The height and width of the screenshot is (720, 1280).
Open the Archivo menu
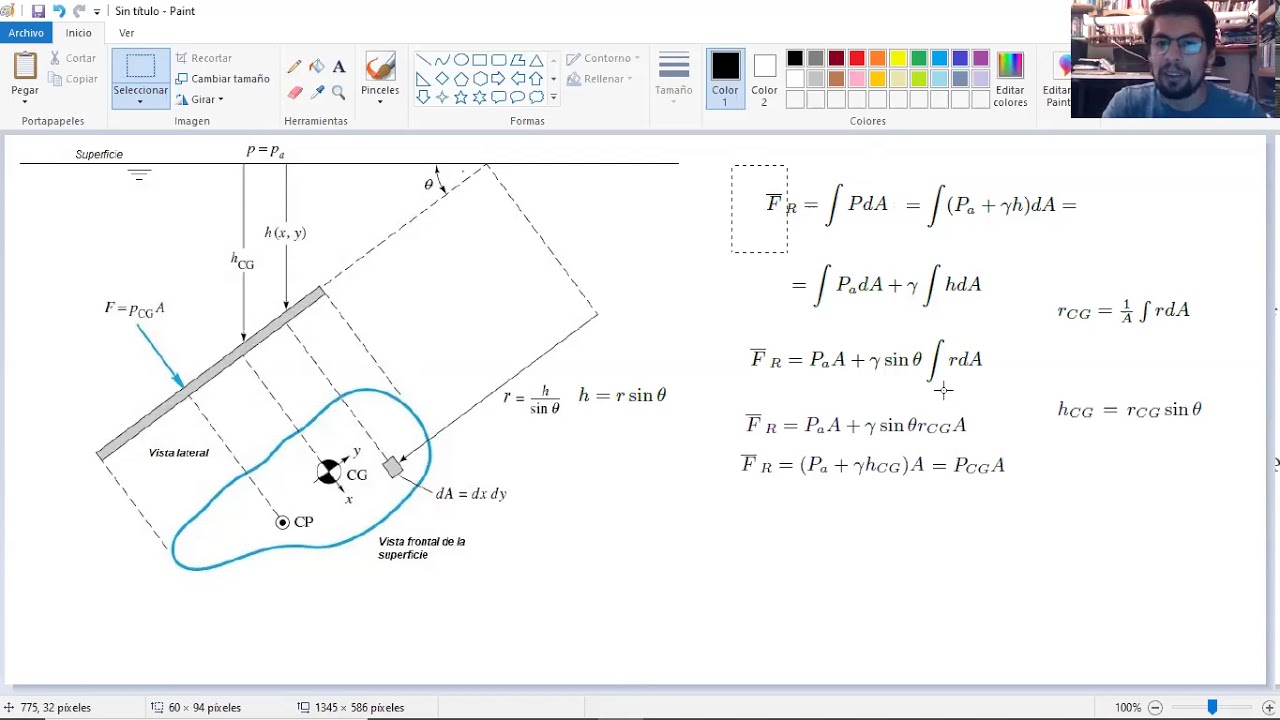(x=26, y=33)
